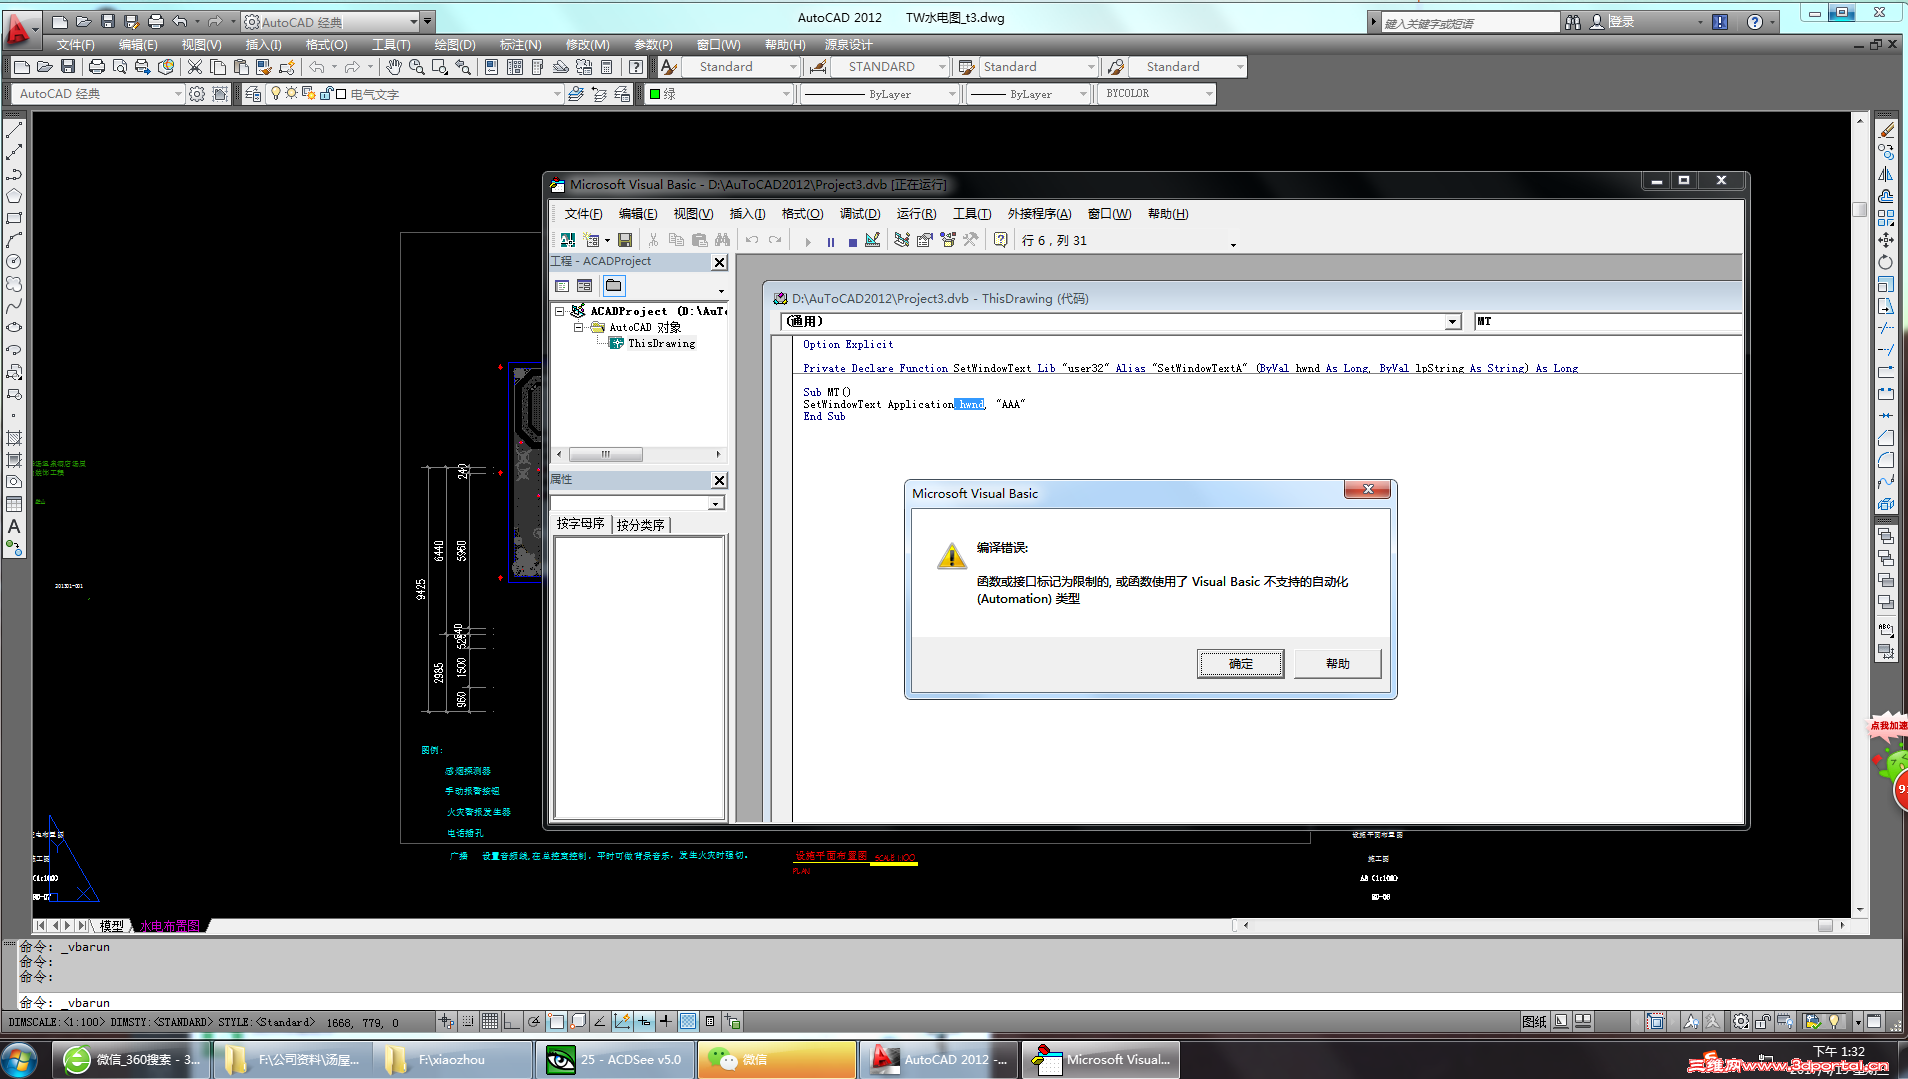Click the Move tool in modify toolbar
This screenshot has width=1908, height=1079.
tap(1886, 240)
